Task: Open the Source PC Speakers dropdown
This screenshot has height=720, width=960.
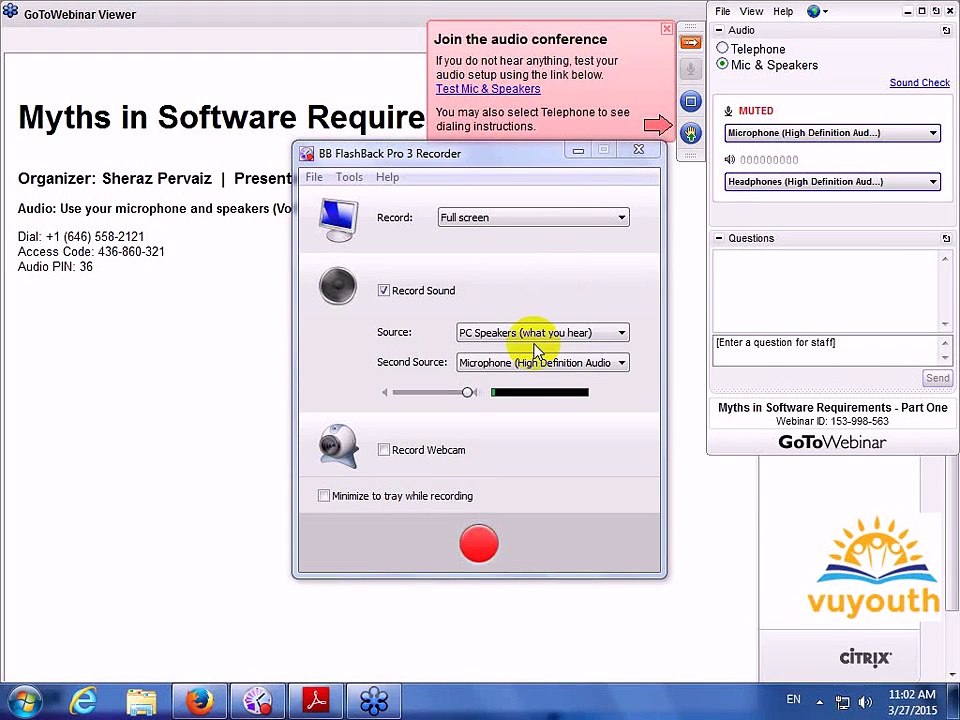Action: tap(542, 332)
